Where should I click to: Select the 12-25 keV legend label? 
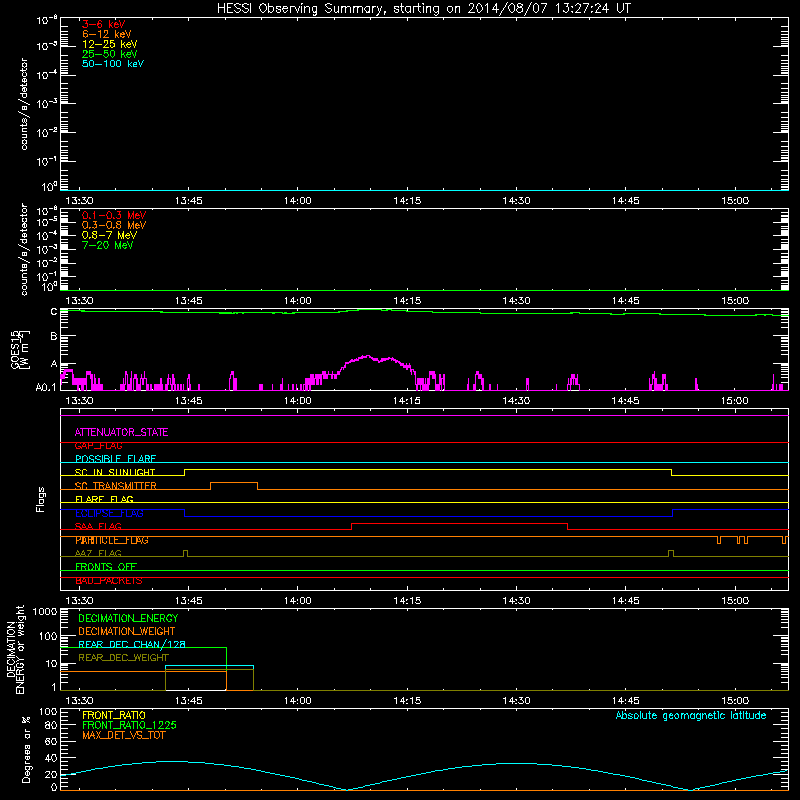point(109,44)
